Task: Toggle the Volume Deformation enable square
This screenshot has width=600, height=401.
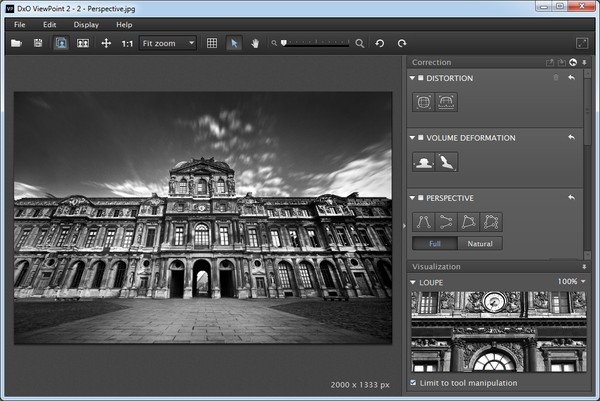Action: click(421, 138)
